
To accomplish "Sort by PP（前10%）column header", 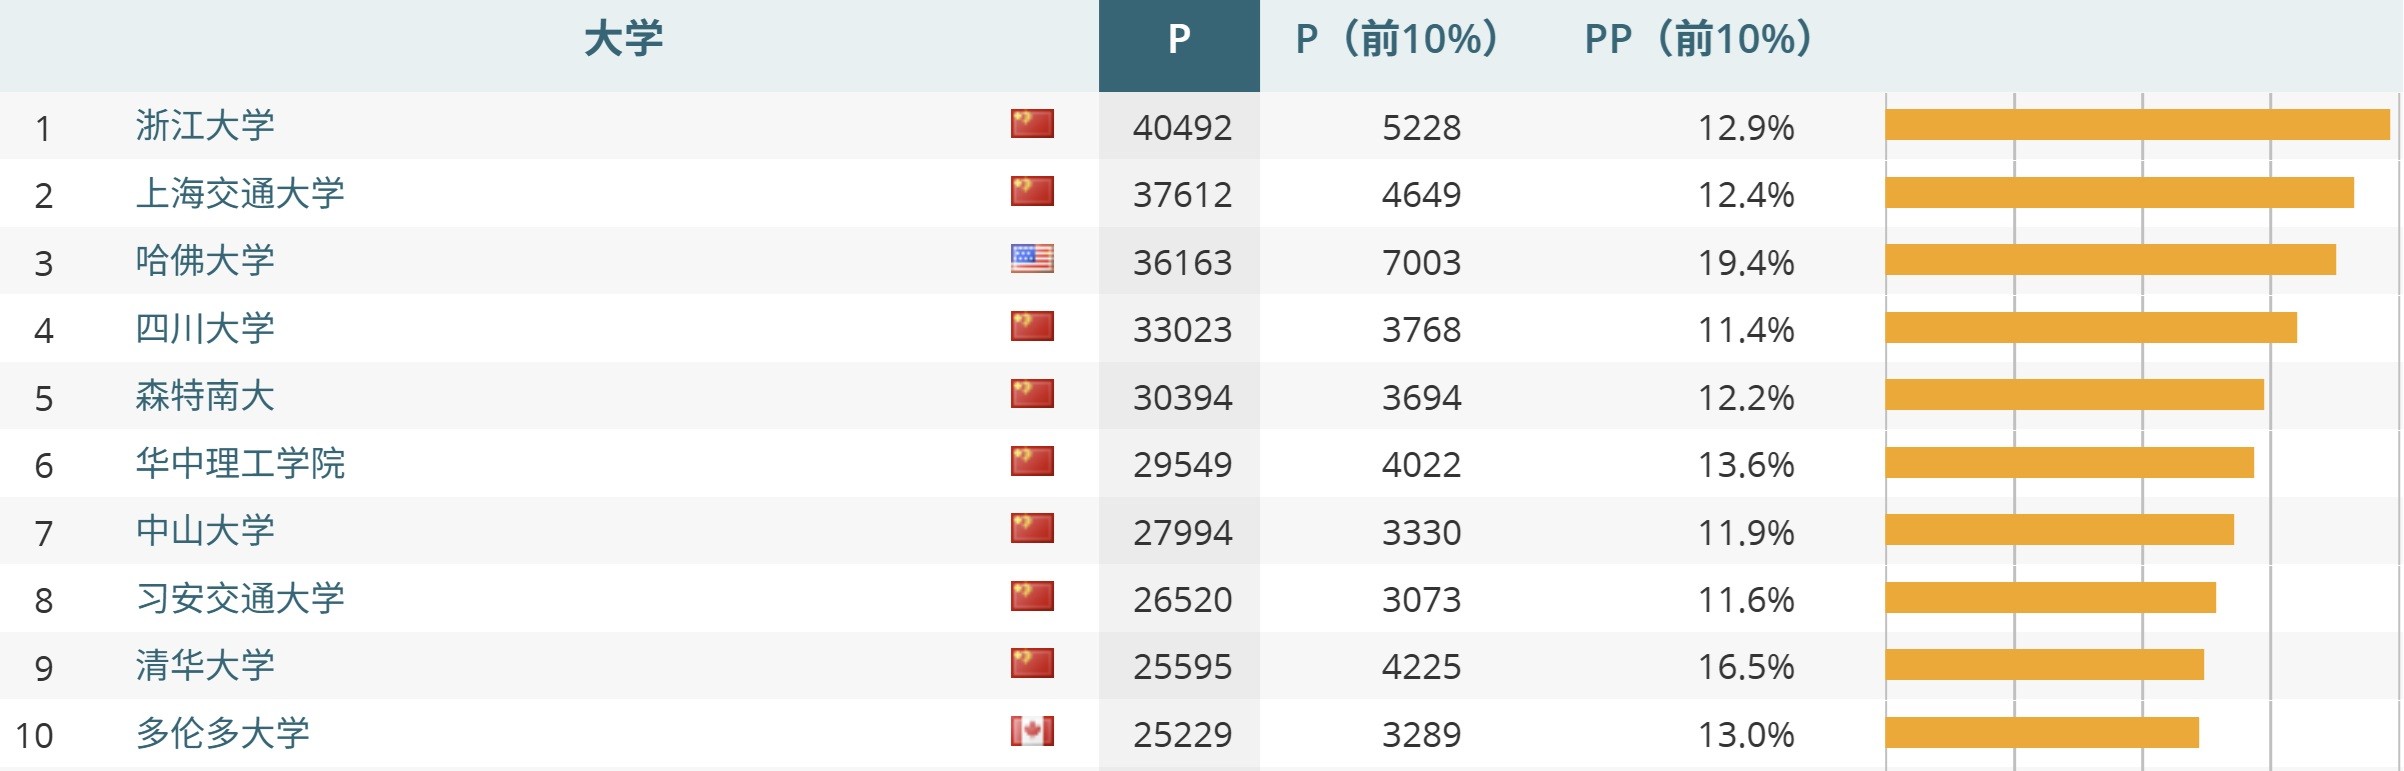I will click(1699, 40).
